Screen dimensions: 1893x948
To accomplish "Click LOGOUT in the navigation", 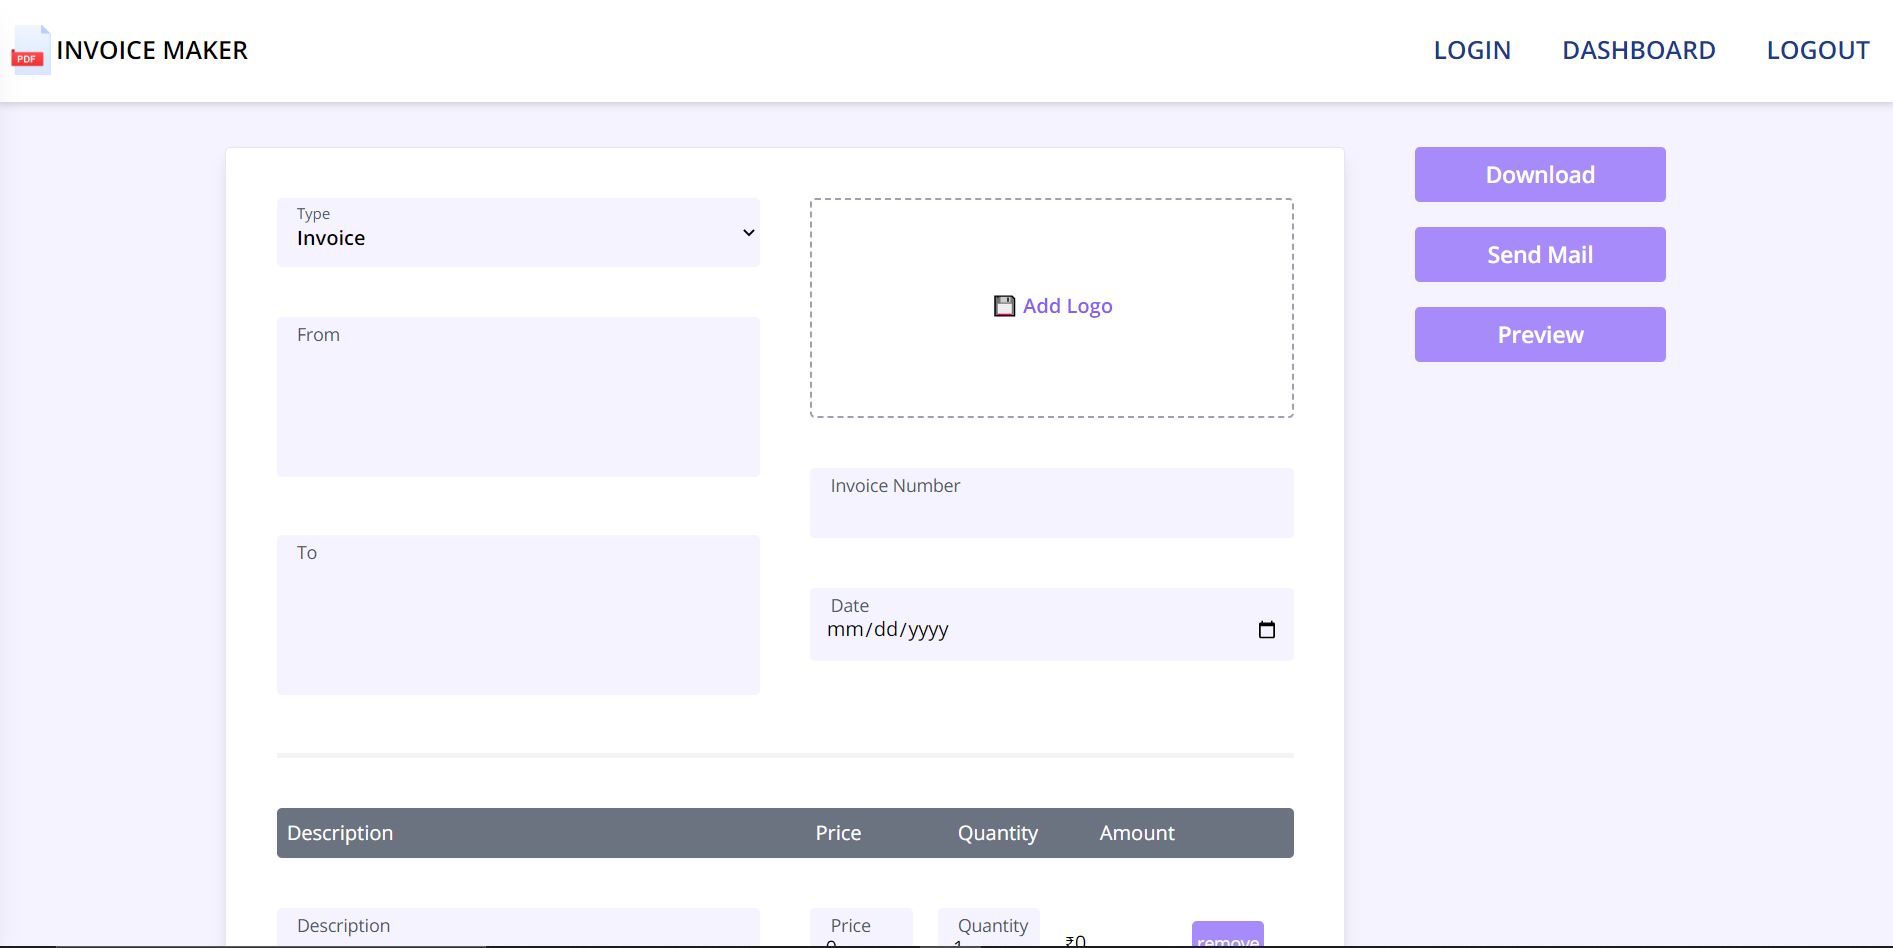I will pos(1818,50).
